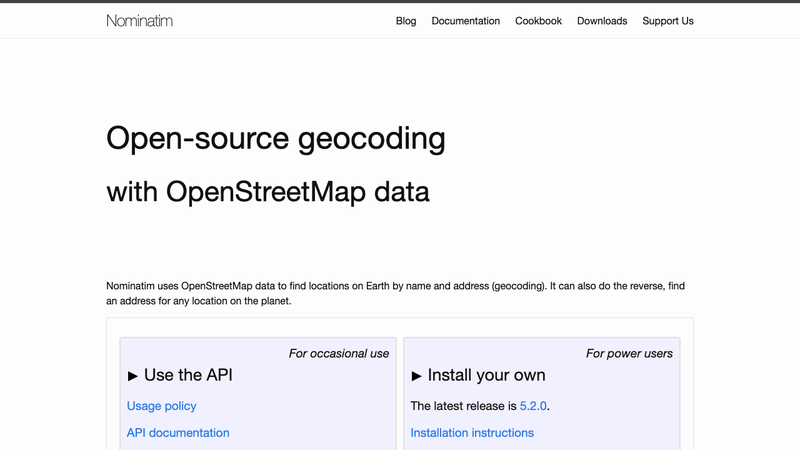Open the Installation instructions link
Image resolution: width=800 pixels, height=450 pixels.
coord(472,433)
